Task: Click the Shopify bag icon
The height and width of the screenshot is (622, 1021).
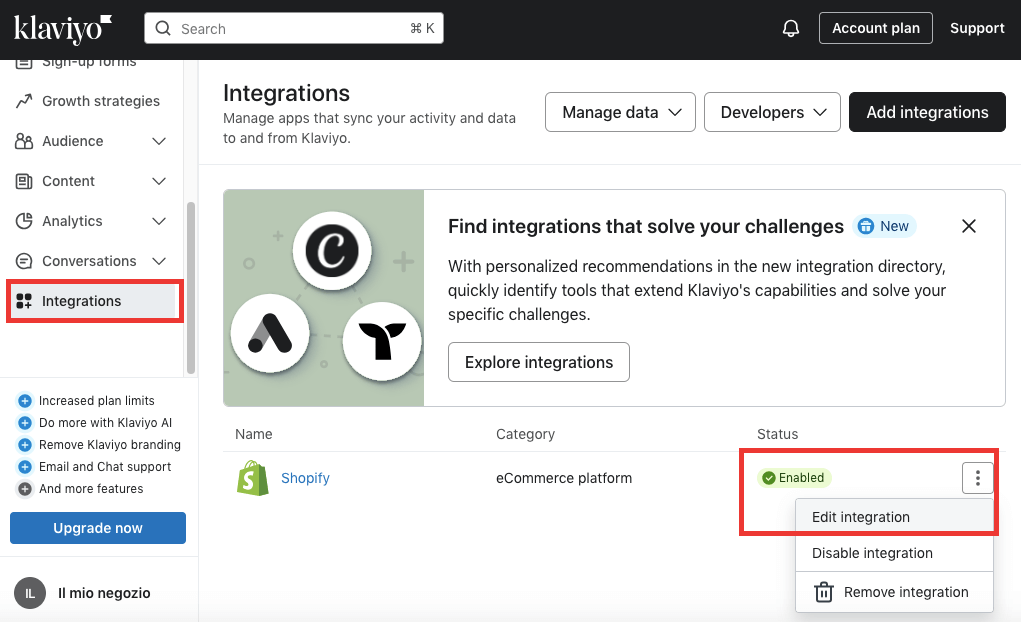Action: click(253, 478)
